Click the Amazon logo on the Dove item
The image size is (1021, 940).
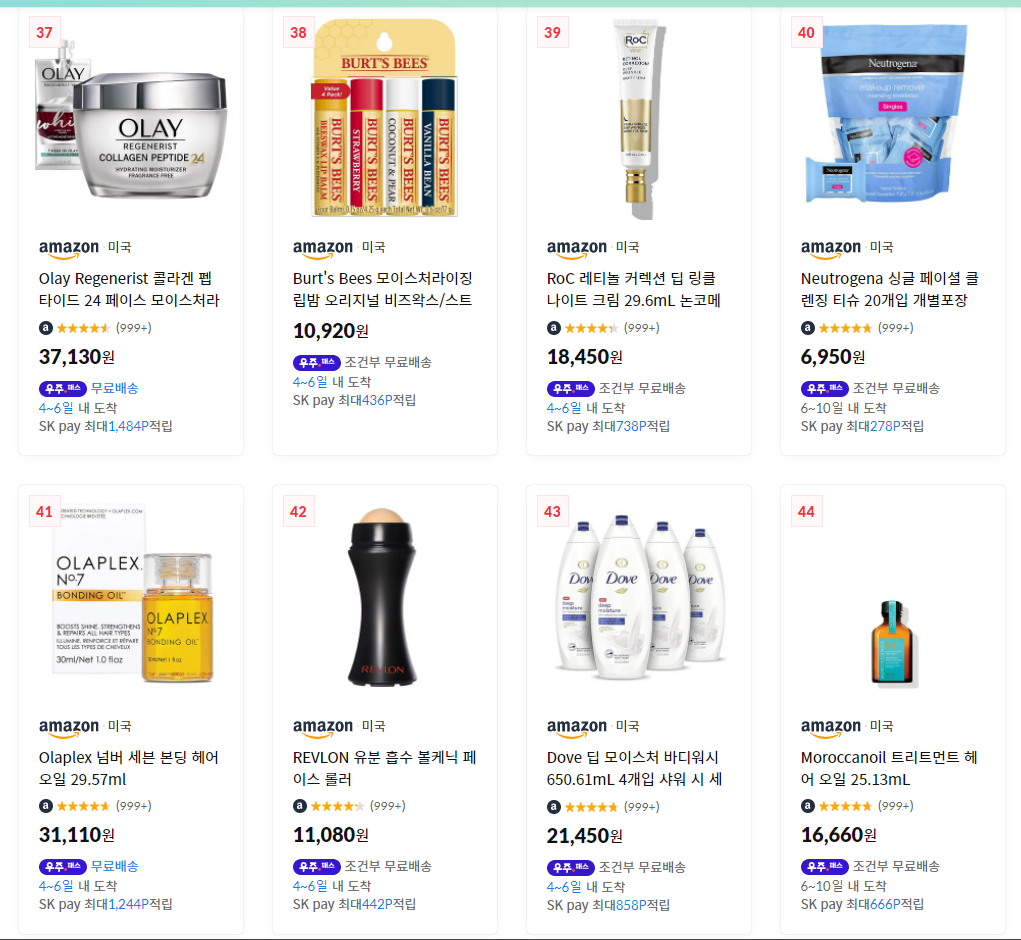point(577,727)
